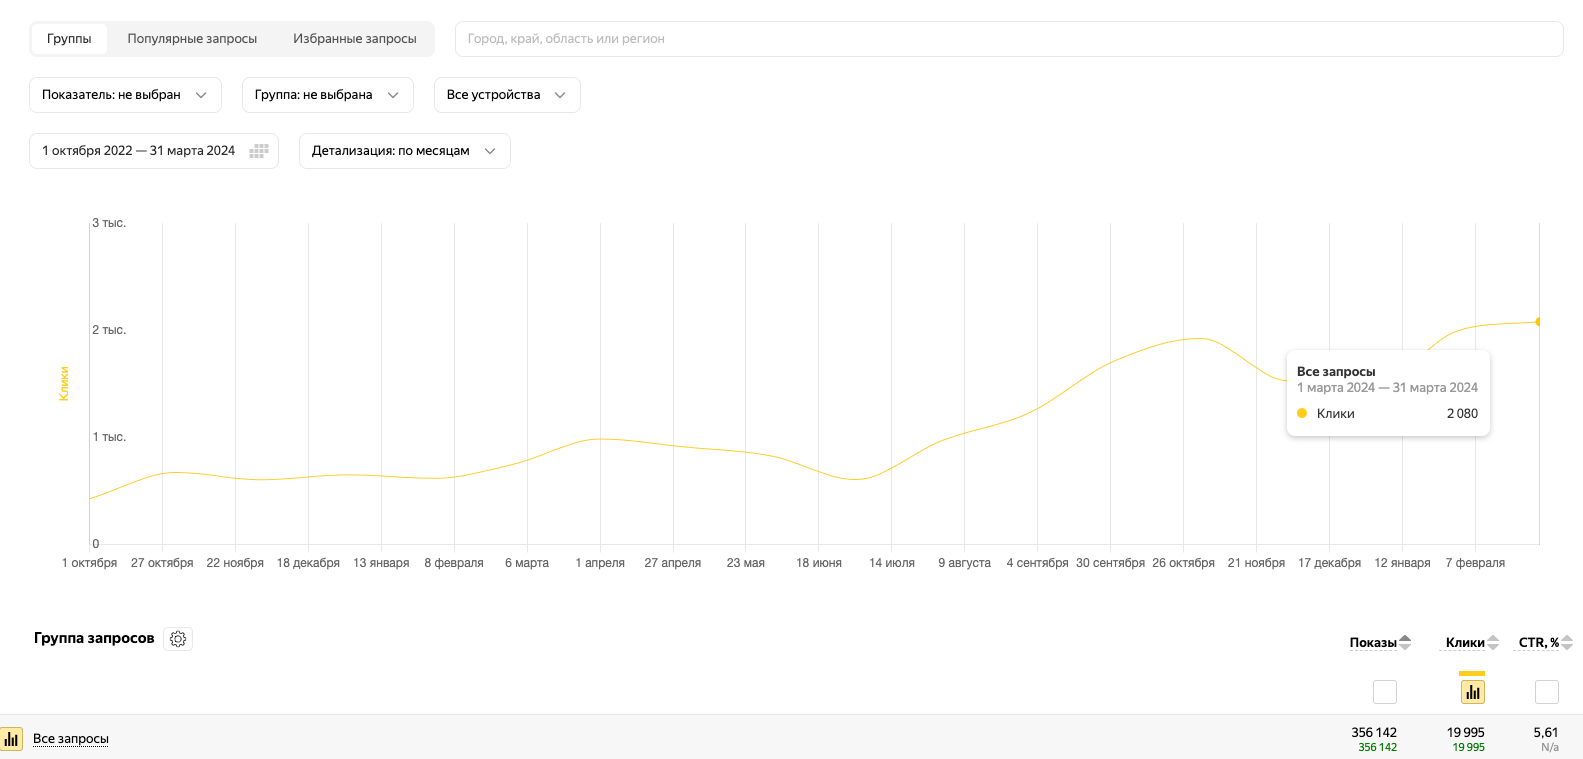Image resolution: width=1583 pixels, height=759 pixels.
Task: Open the calendar grid icon in date range
Action: [x=259, y=151]
